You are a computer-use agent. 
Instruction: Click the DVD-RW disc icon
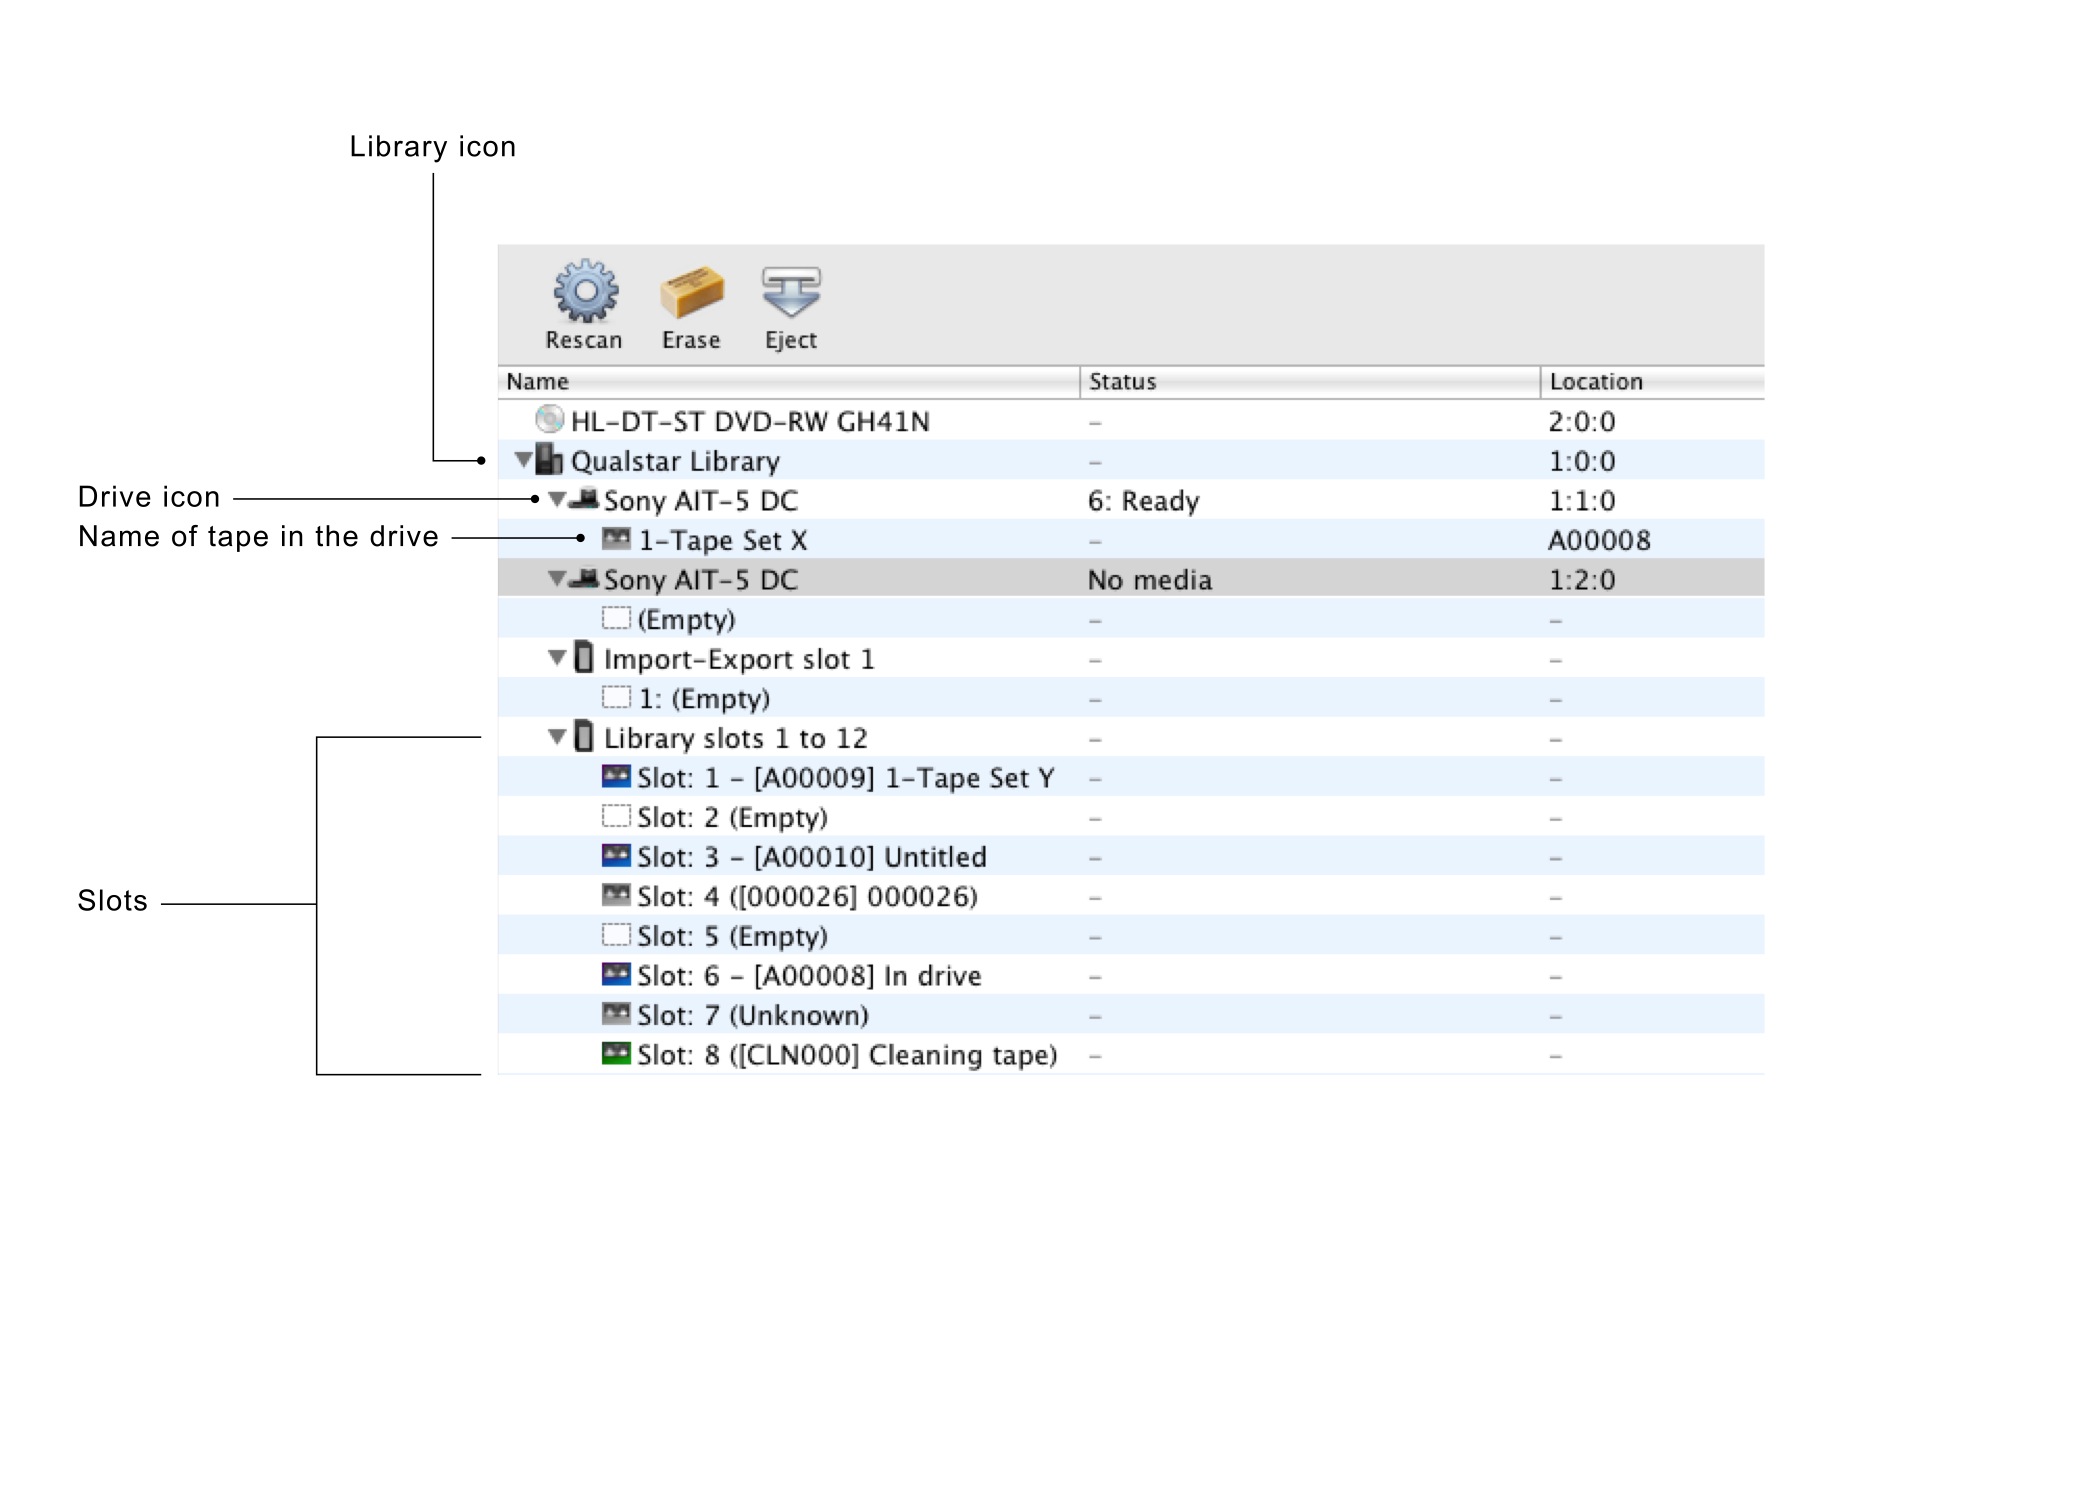[x=549, y=419]
